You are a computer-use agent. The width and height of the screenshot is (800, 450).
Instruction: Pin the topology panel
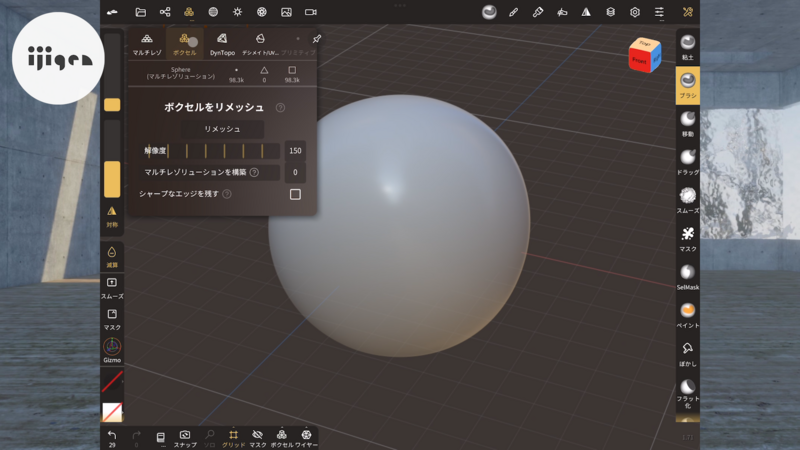316,39
